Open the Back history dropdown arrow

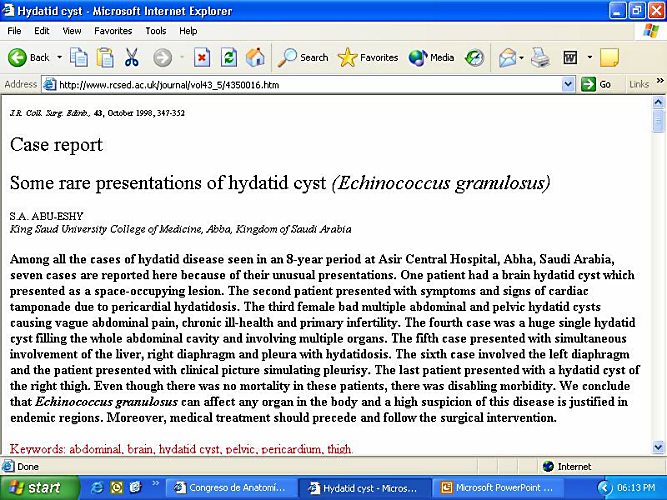point(60,57)
